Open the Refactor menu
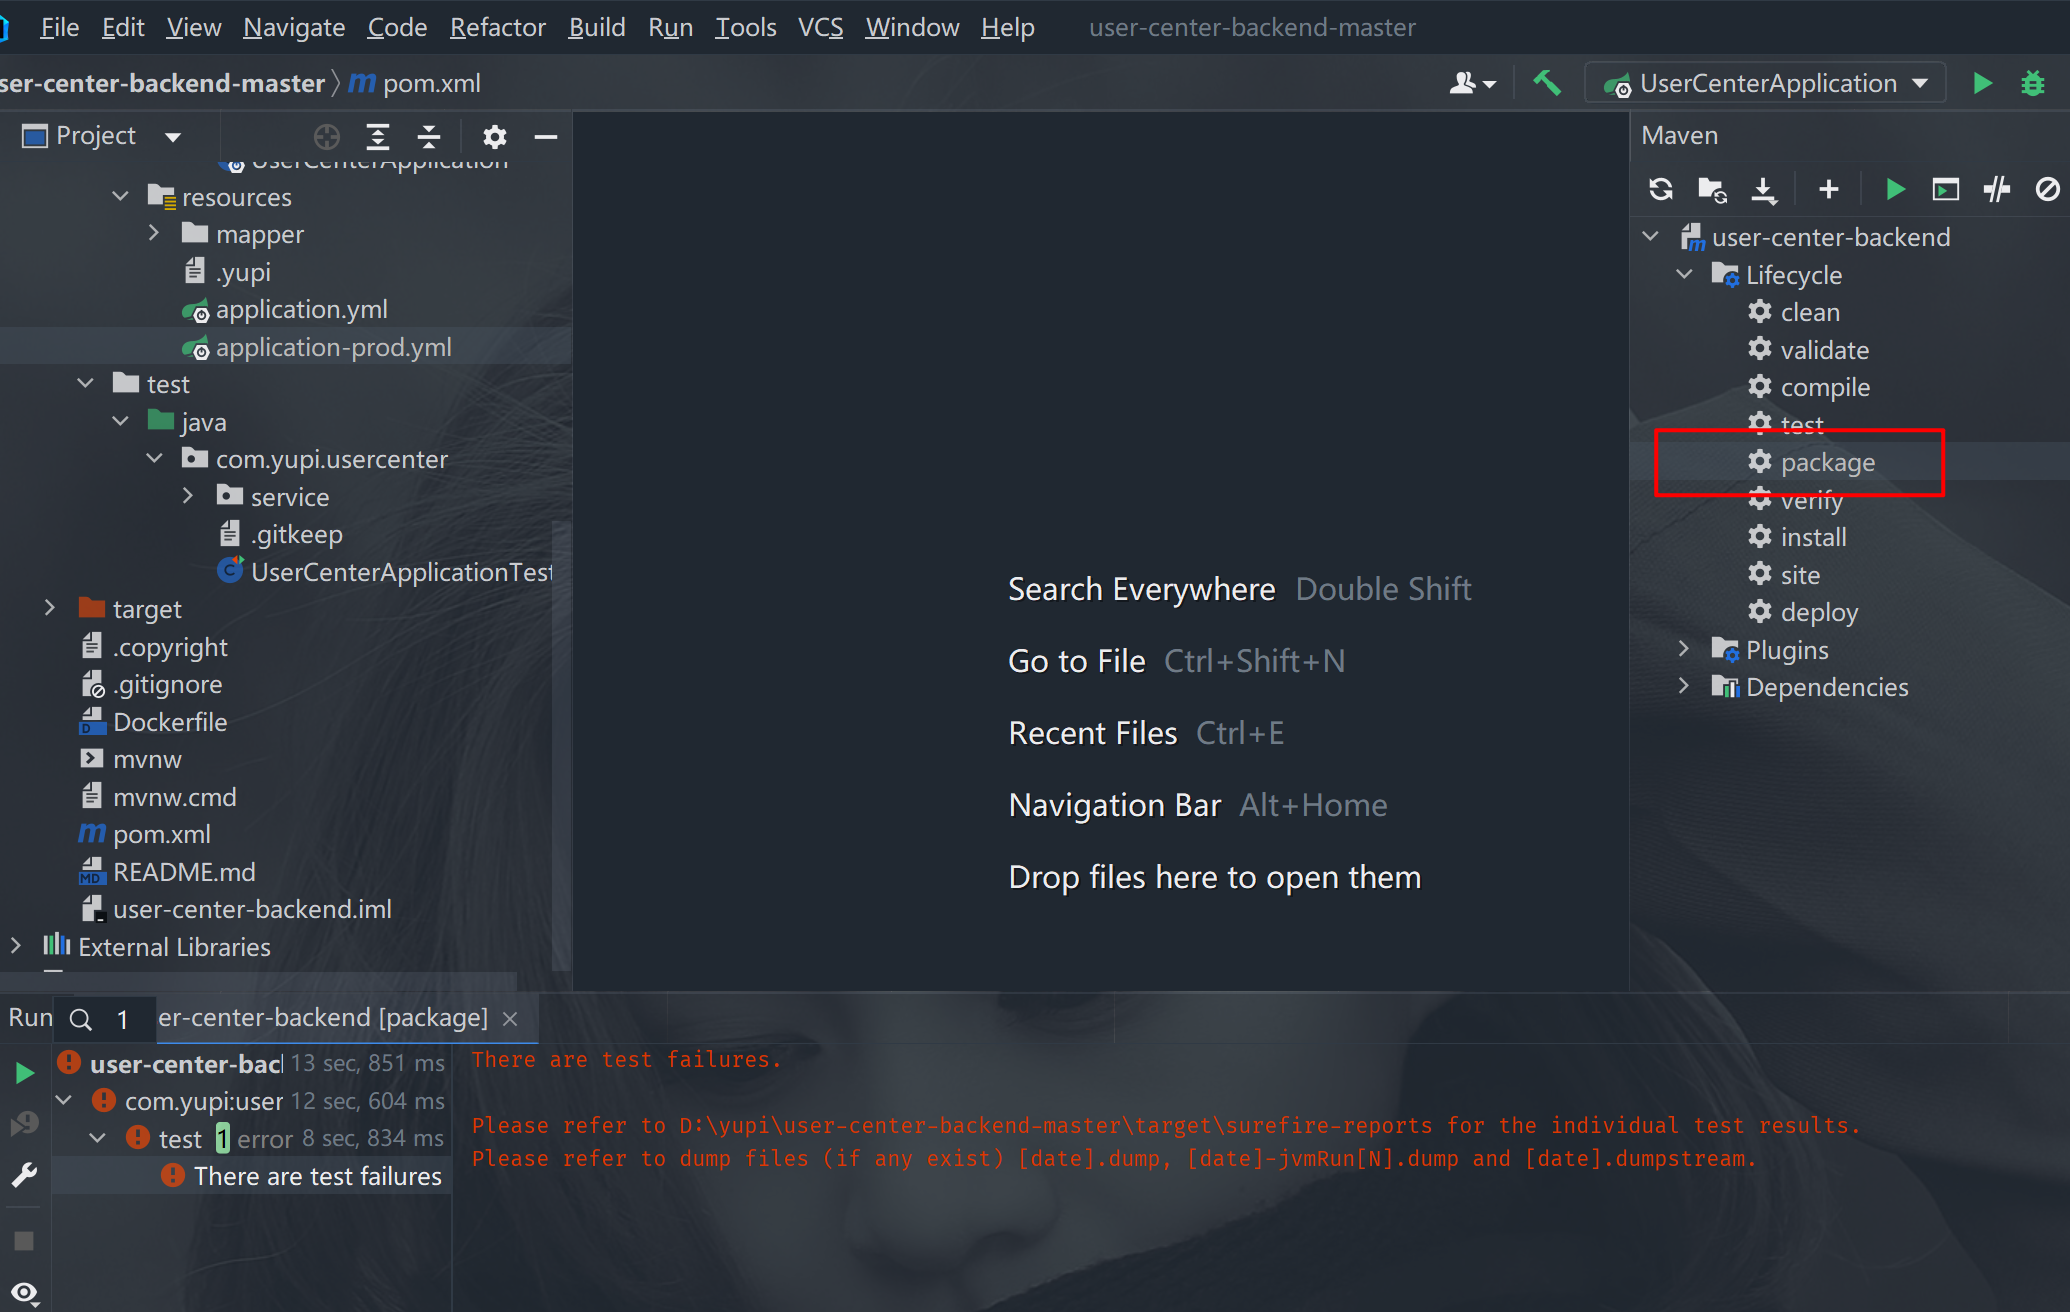This screenshot has width=2070, height=1312. (x=497, y=27)
